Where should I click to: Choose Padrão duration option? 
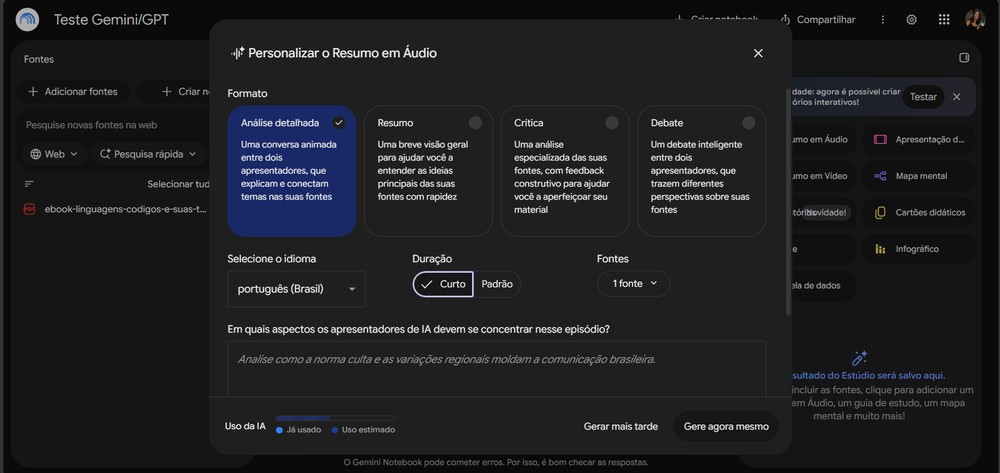(497, 284)
